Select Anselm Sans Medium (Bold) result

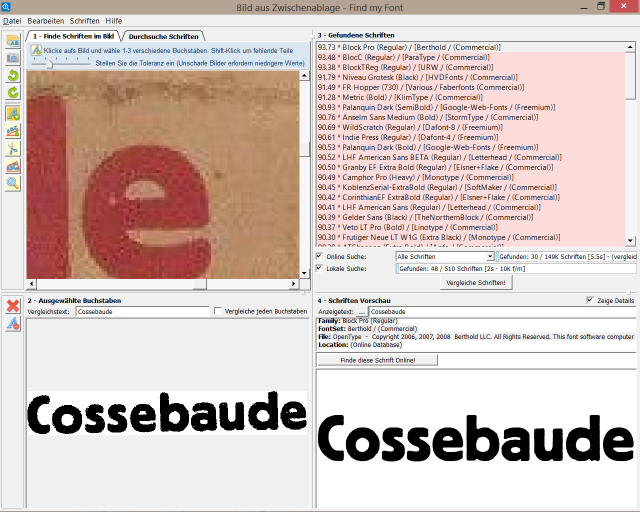click(x=471, y=117)
